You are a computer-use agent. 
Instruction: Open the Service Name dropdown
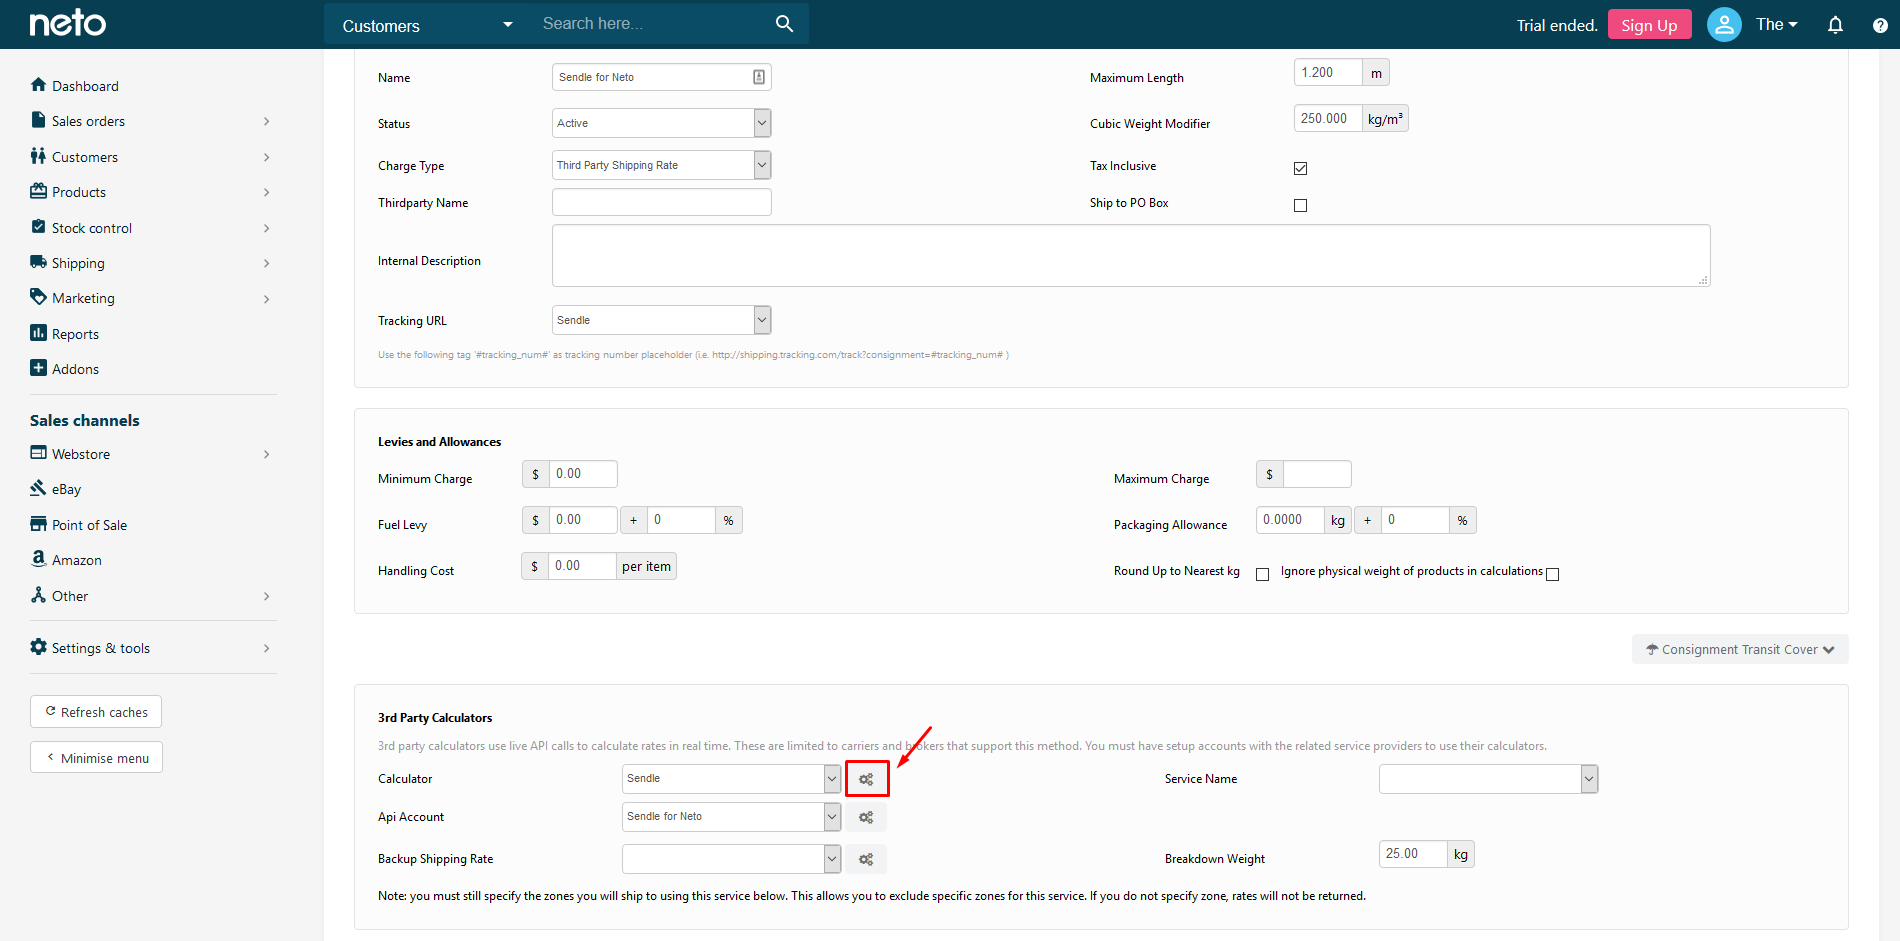pyautogui.click(x=1488, y=779)
